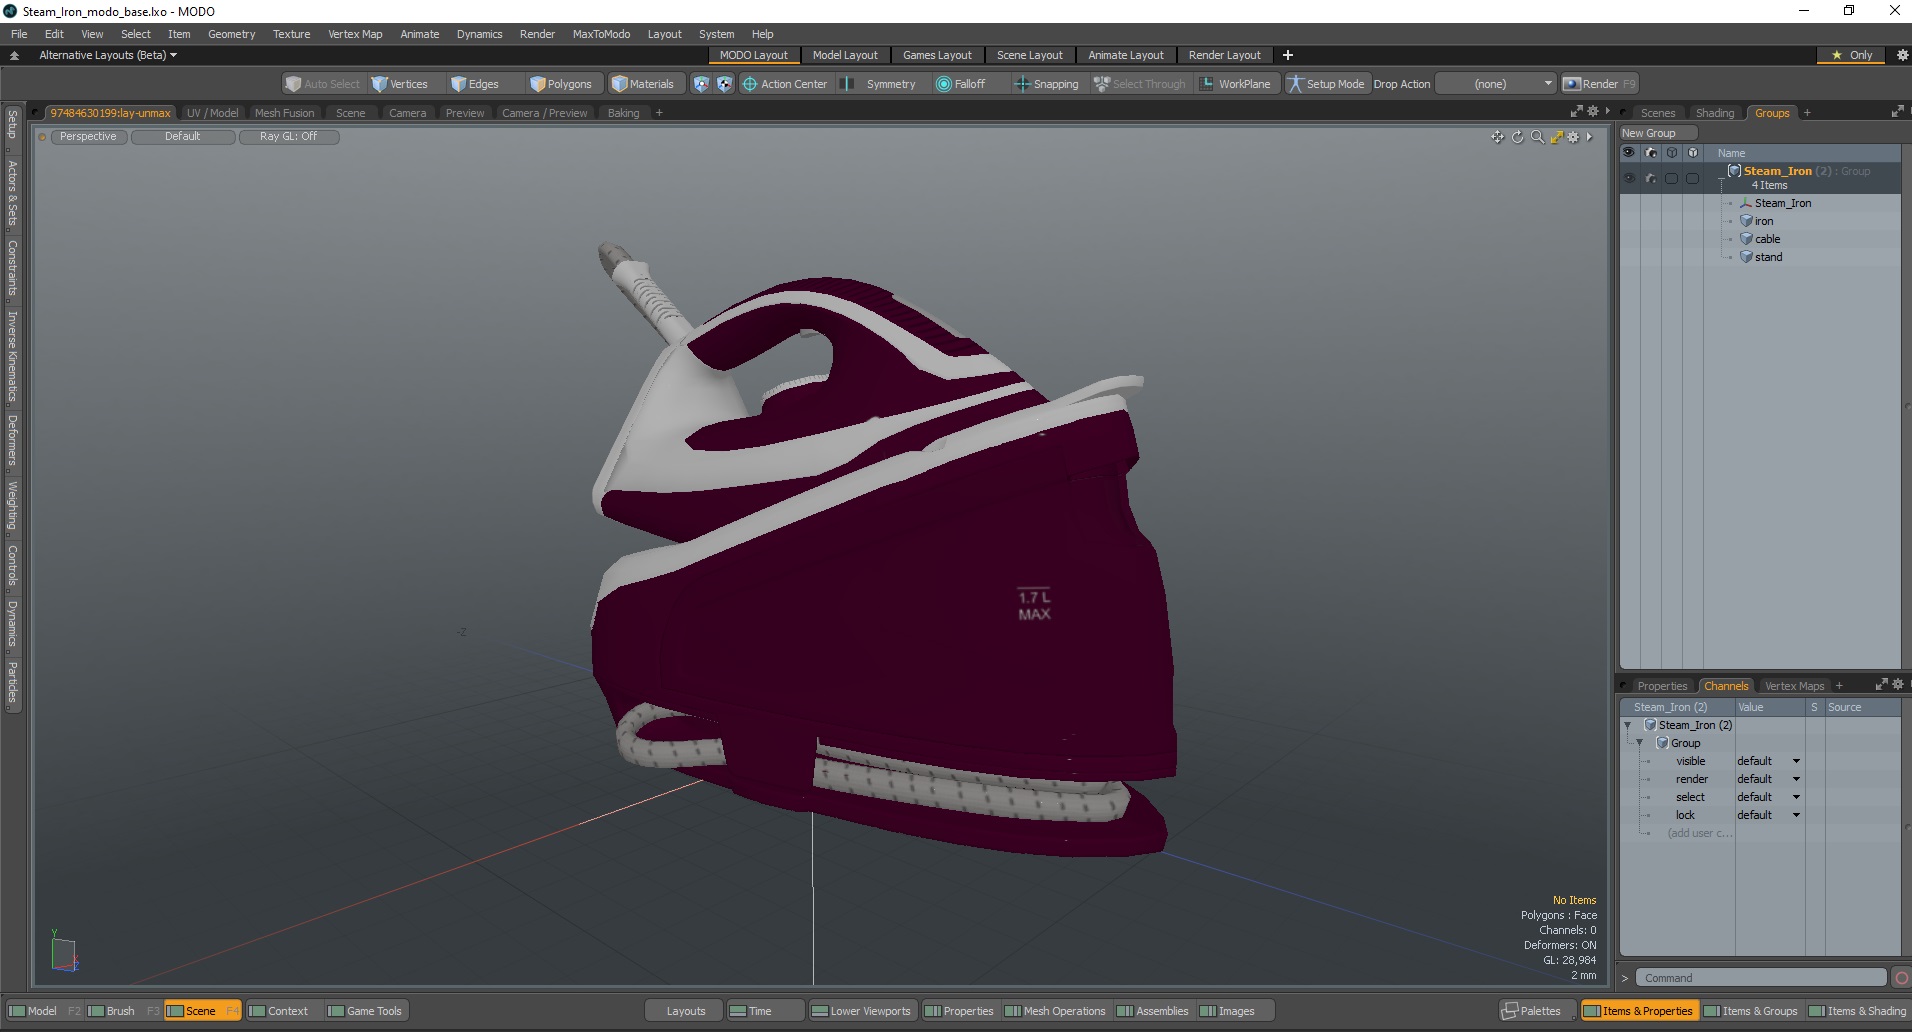Click the Snapping icon
This screenshot has height=1032, width=1912.
[x=1022, y=84]
